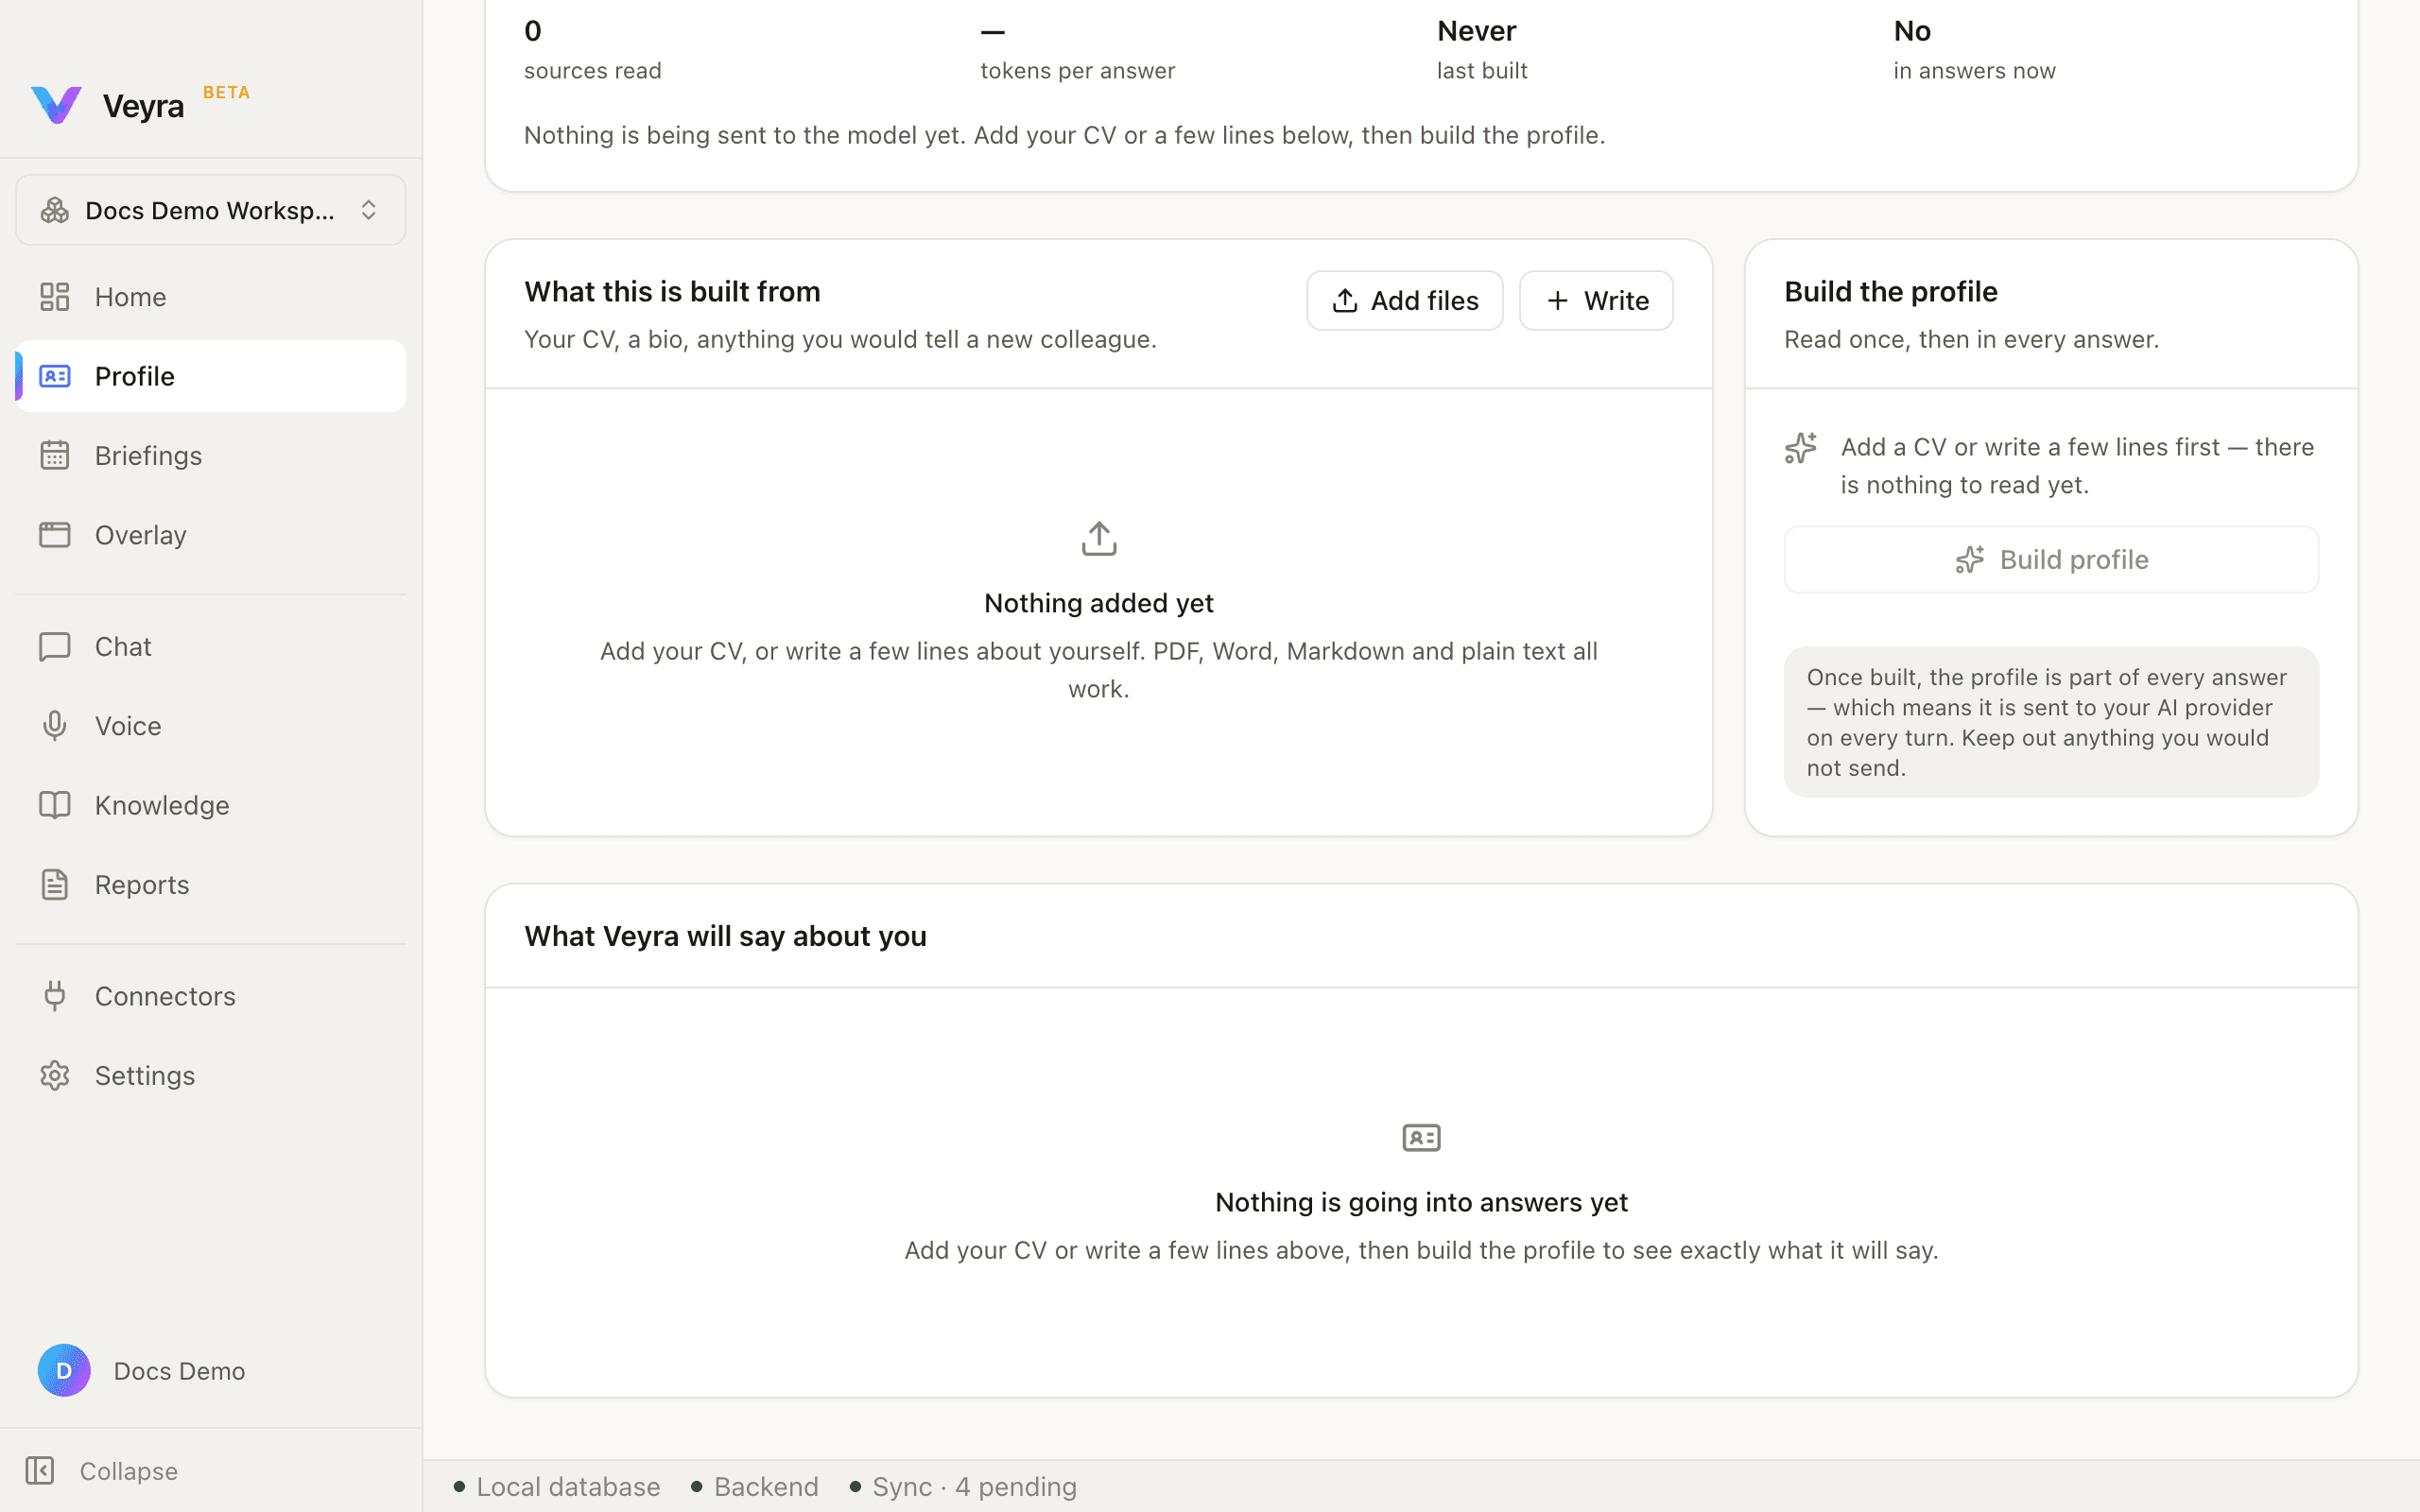Click the Knowledge open book icon
The image size is (2420, 1512).
click(x=55, y=805)
